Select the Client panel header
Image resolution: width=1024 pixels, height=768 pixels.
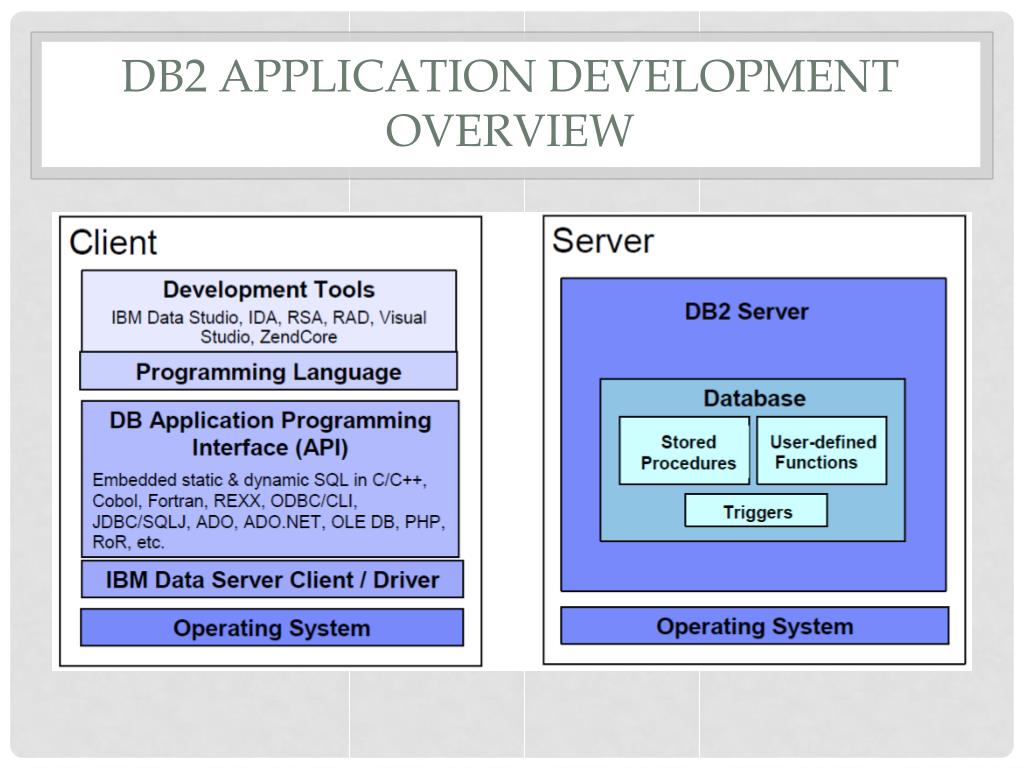click(x=114, y=242)
